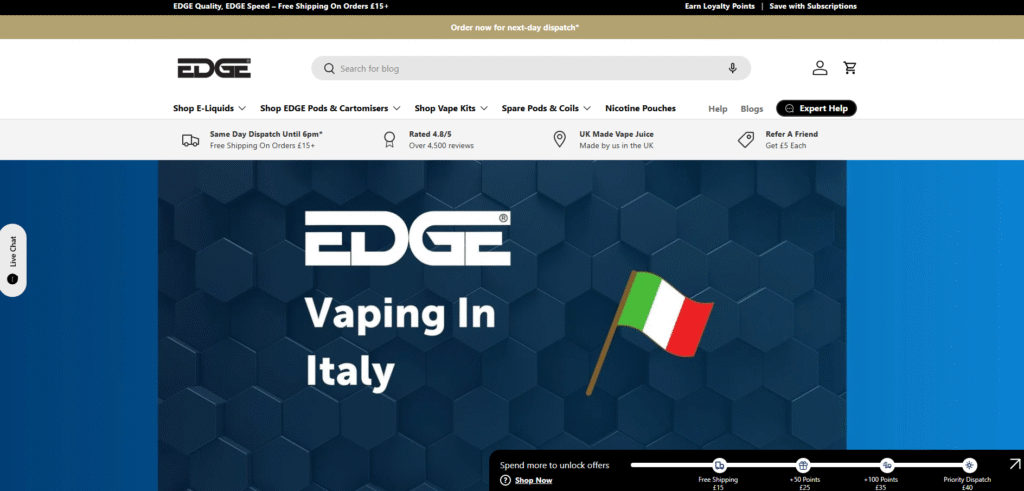
Task: Click the Free Shipping £15 milestone icon
Action: (719, 466)
